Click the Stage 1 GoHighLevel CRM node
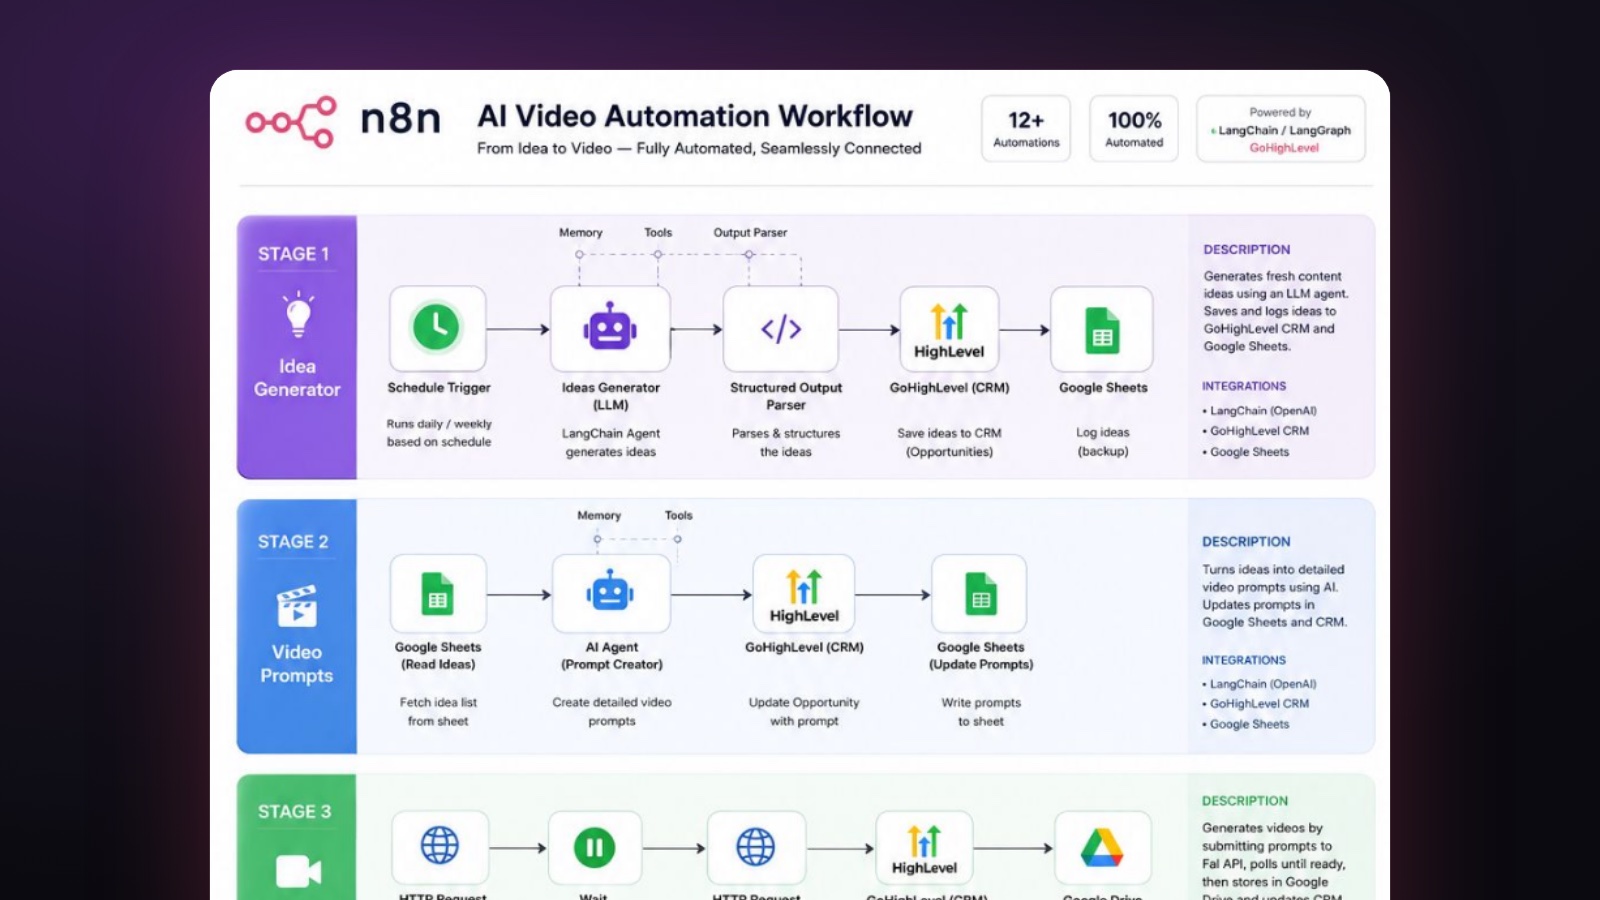The image size is (1600, 900). point(949,329)
